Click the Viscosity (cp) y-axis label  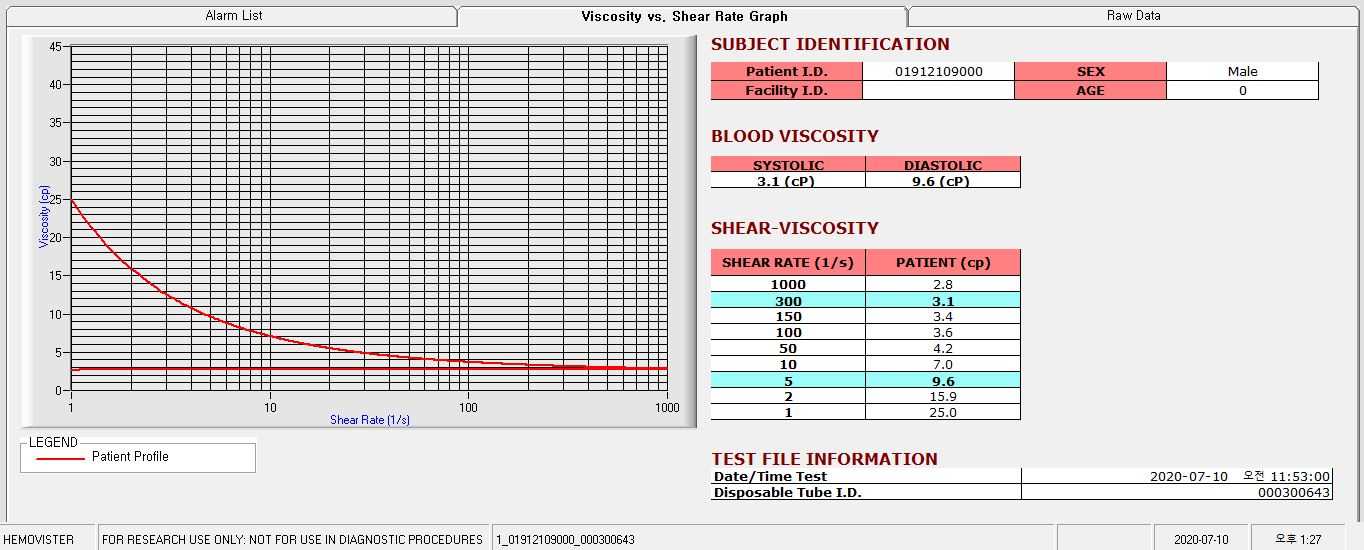tap(44, 217)
